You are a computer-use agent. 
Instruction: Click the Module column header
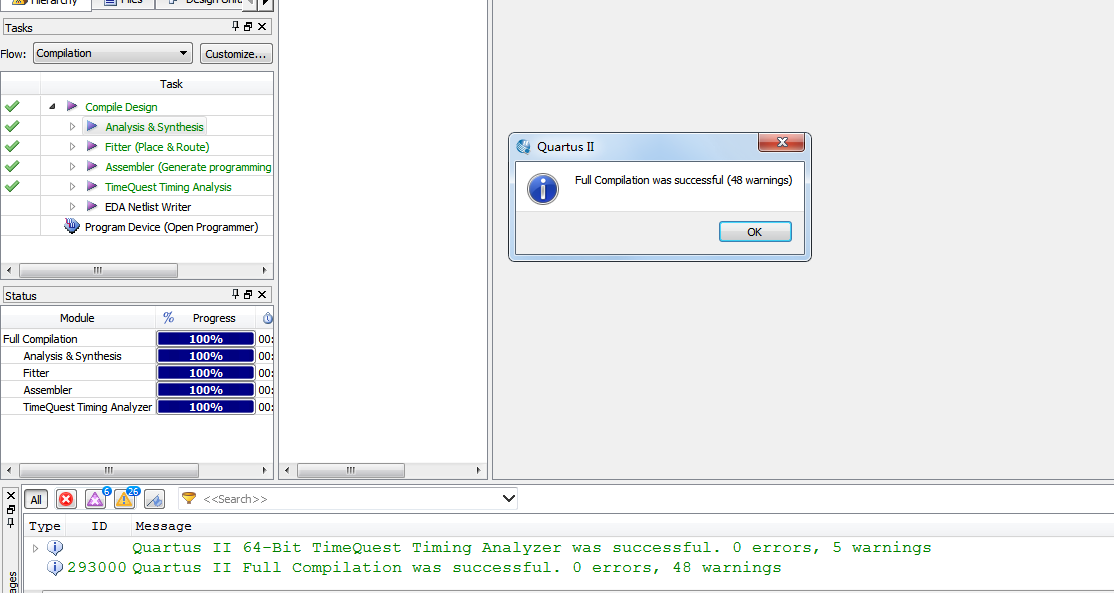point(77,318)
